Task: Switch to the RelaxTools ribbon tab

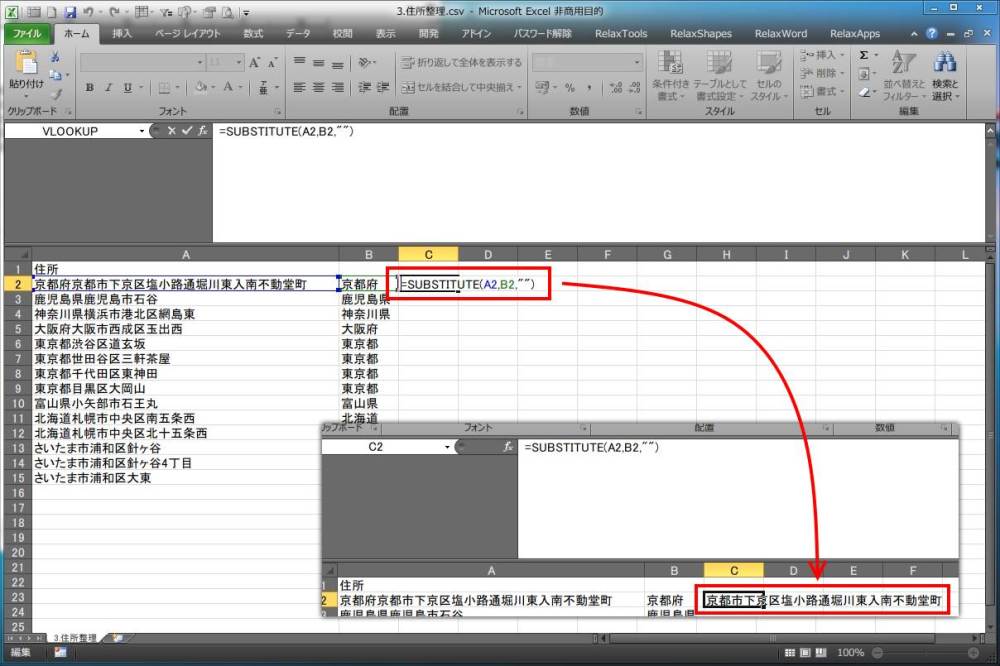Action: [620, 33]
